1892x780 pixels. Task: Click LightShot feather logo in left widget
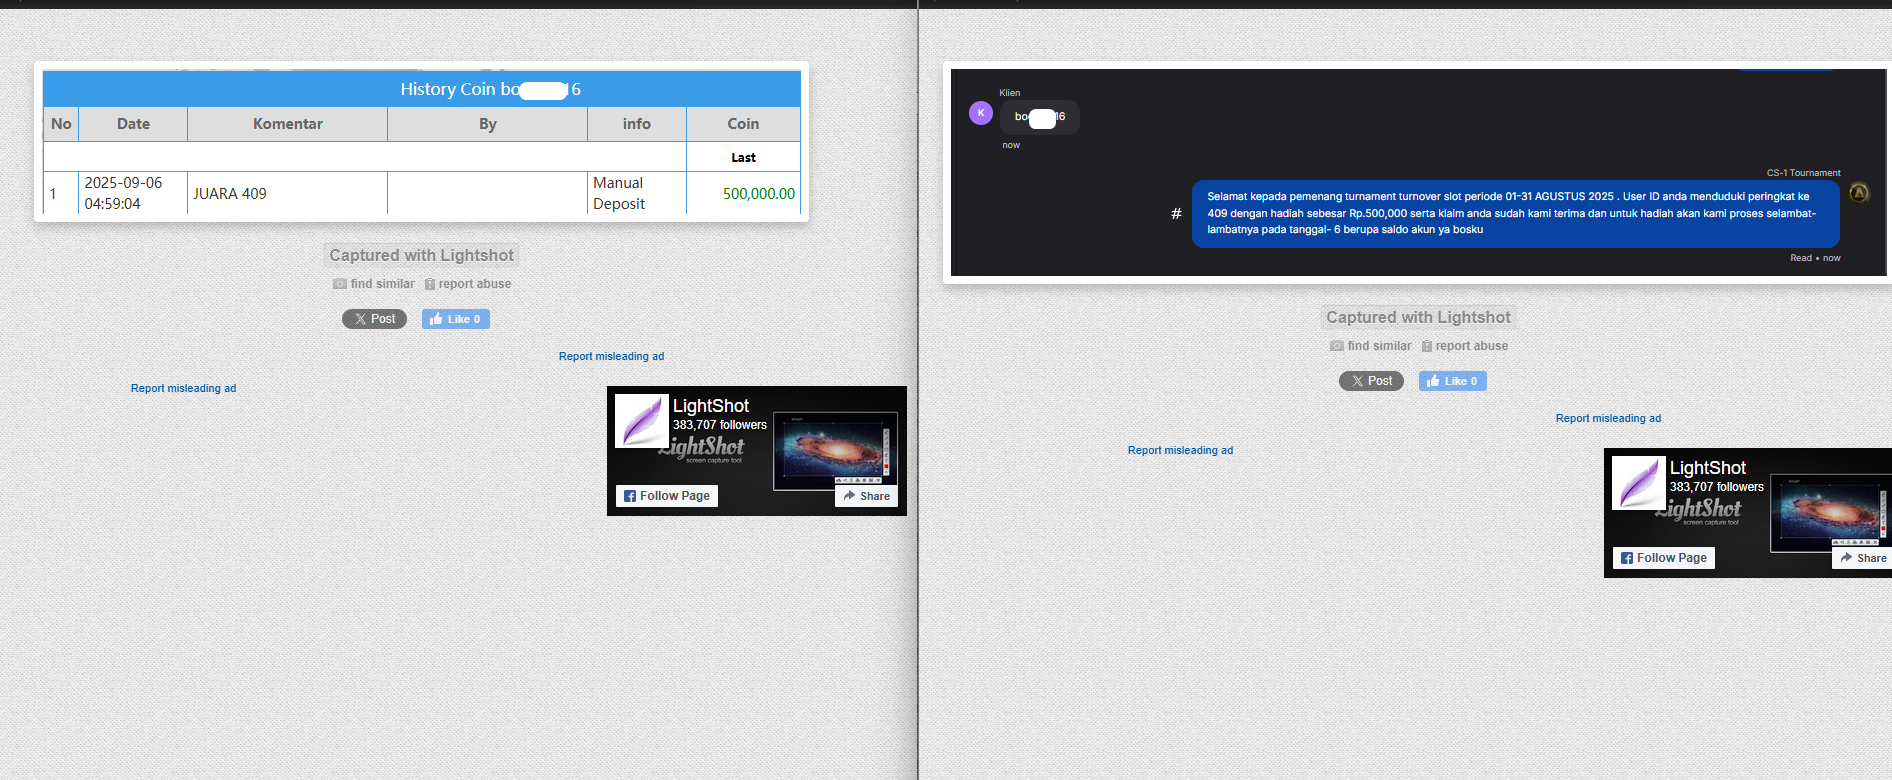coord(641,420)
